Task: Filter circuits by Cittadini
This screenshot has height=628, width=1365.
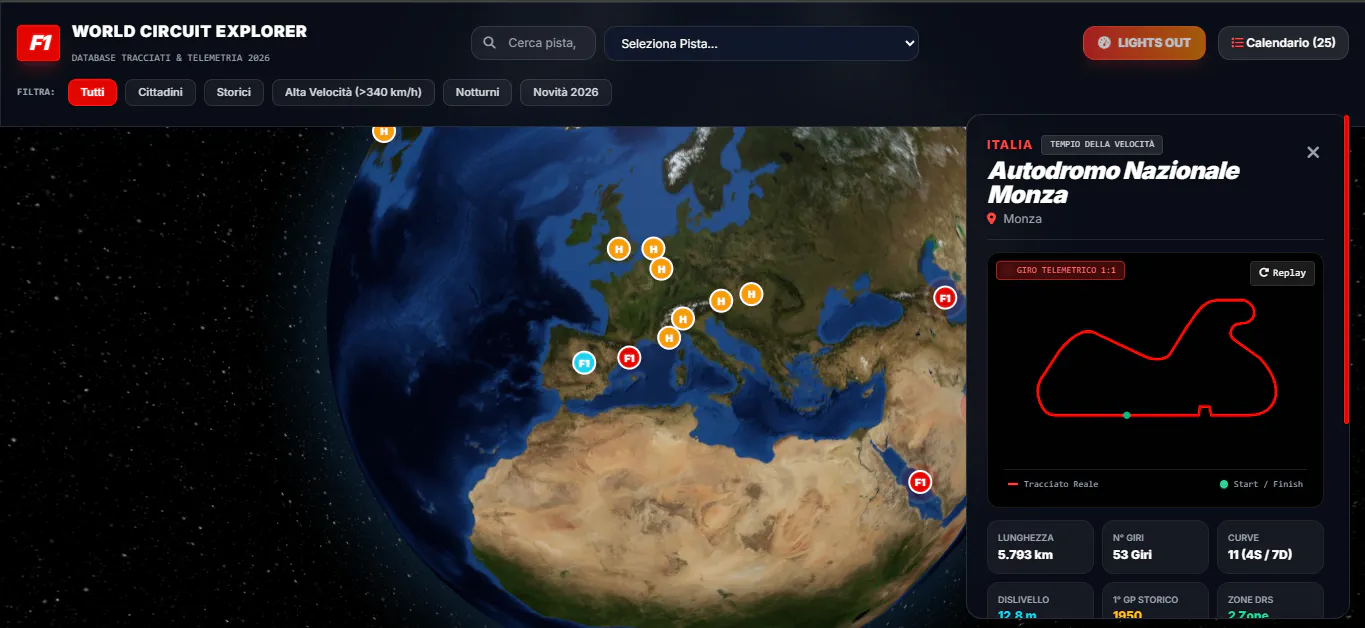Action: click(x=160, y=92)
